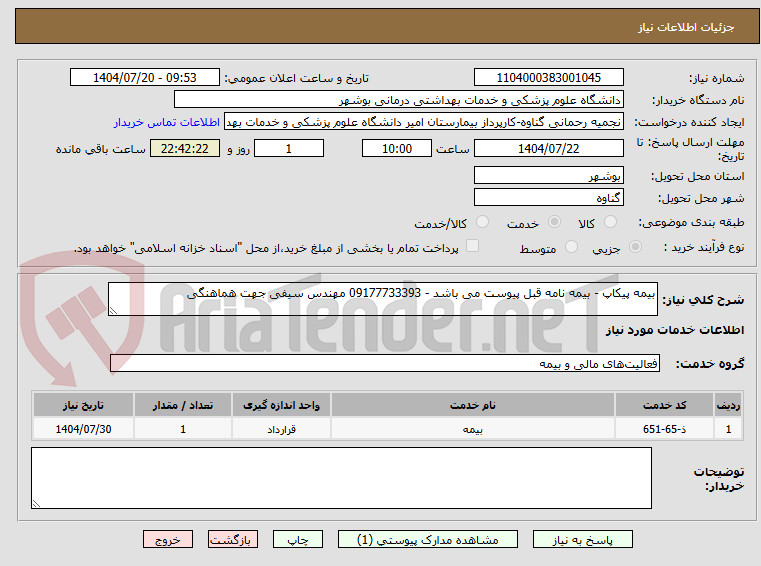Image resolution: width=761 pixels, height=566 pixels.
Task: Click the announcement date field 1404/07/20 - 09:53
Action: click(x=145, y=77)
